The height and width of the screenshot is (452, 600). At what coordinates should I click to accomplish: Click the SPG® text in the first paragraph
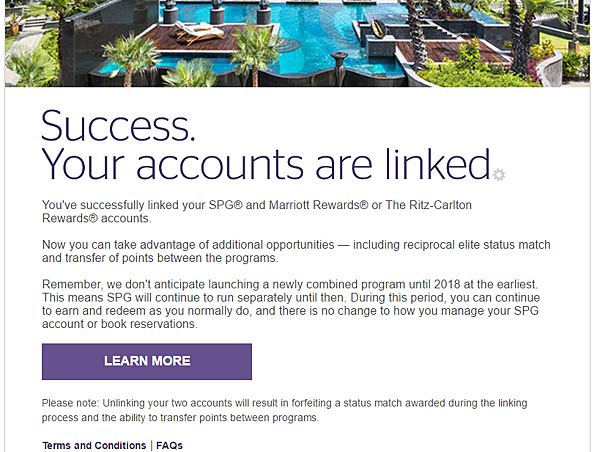[225, 205]
